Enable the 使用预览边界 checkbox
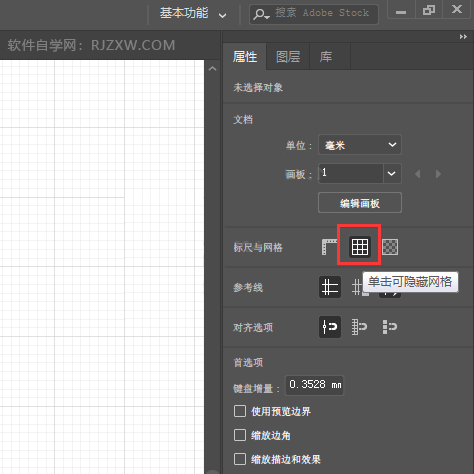 pos(240,411)
